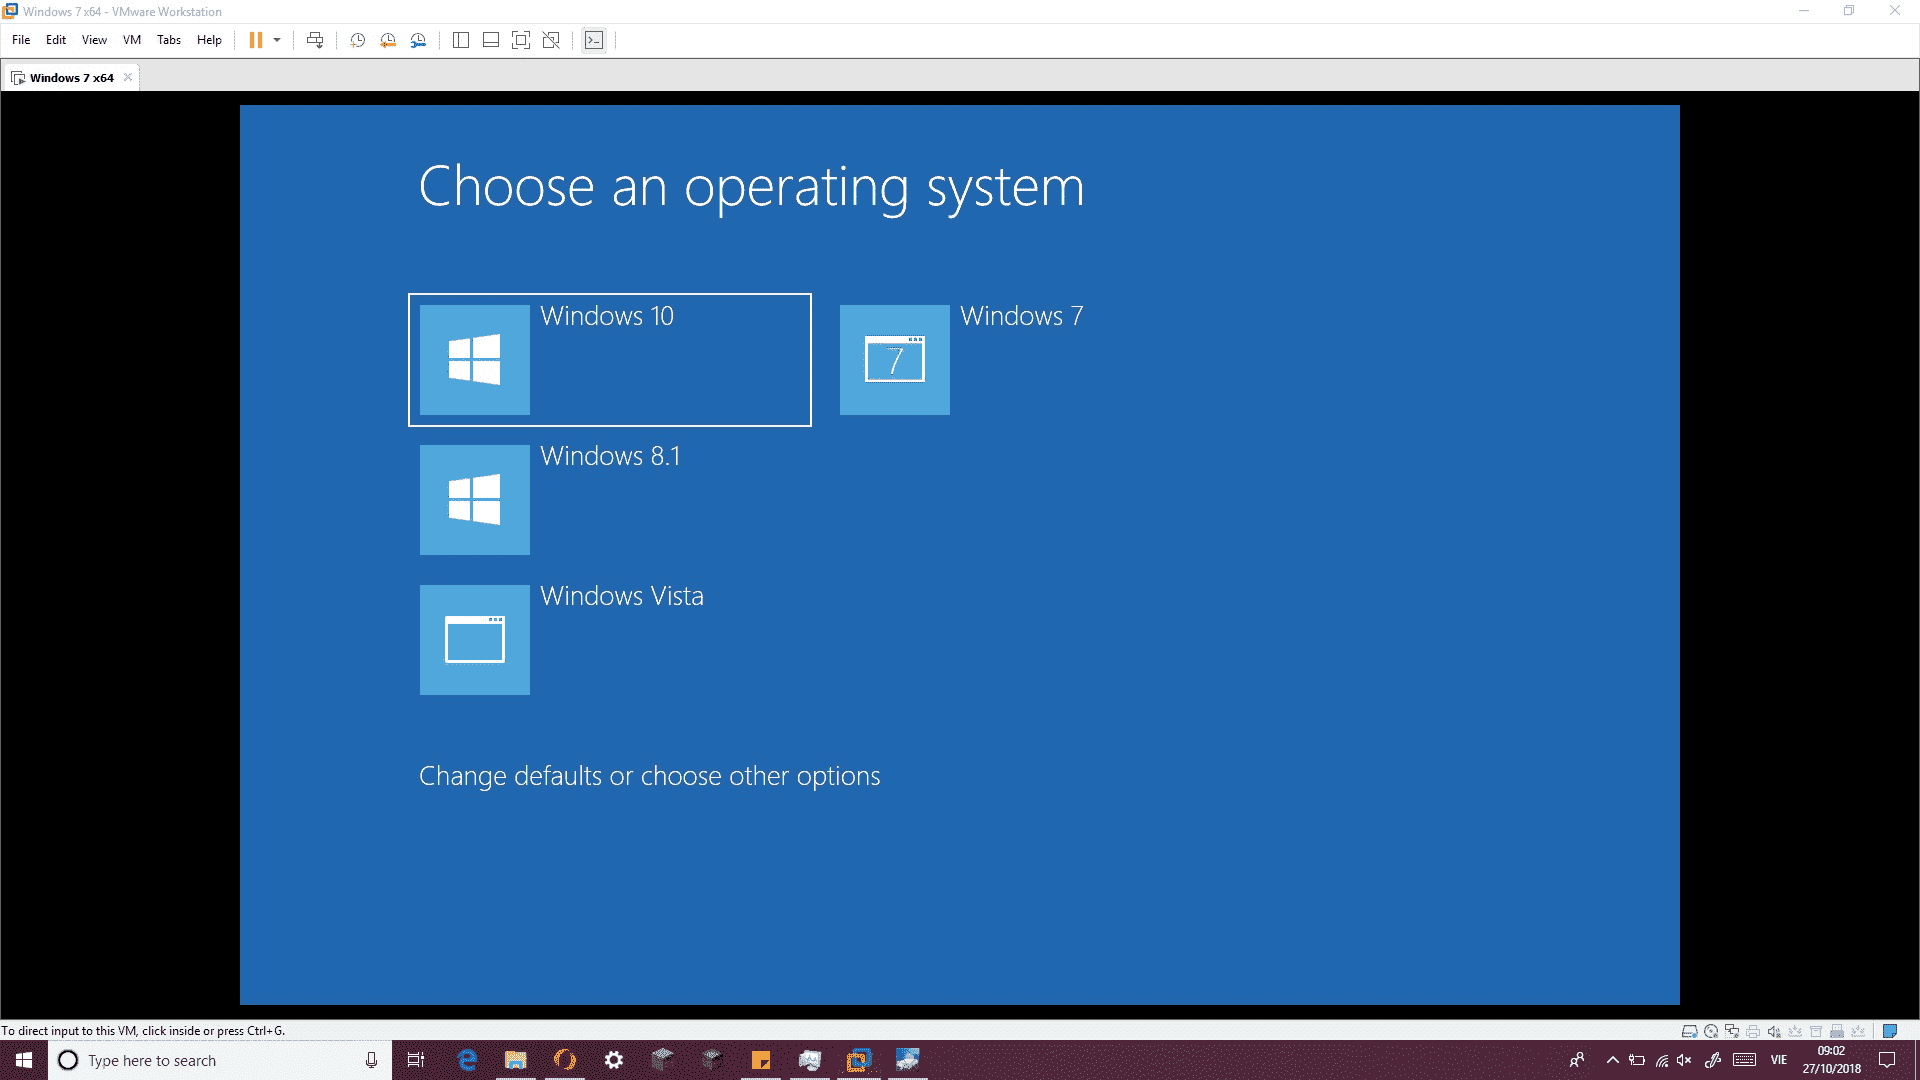
Task: Click the network adapter status icon
Action: (1732, 1031)
